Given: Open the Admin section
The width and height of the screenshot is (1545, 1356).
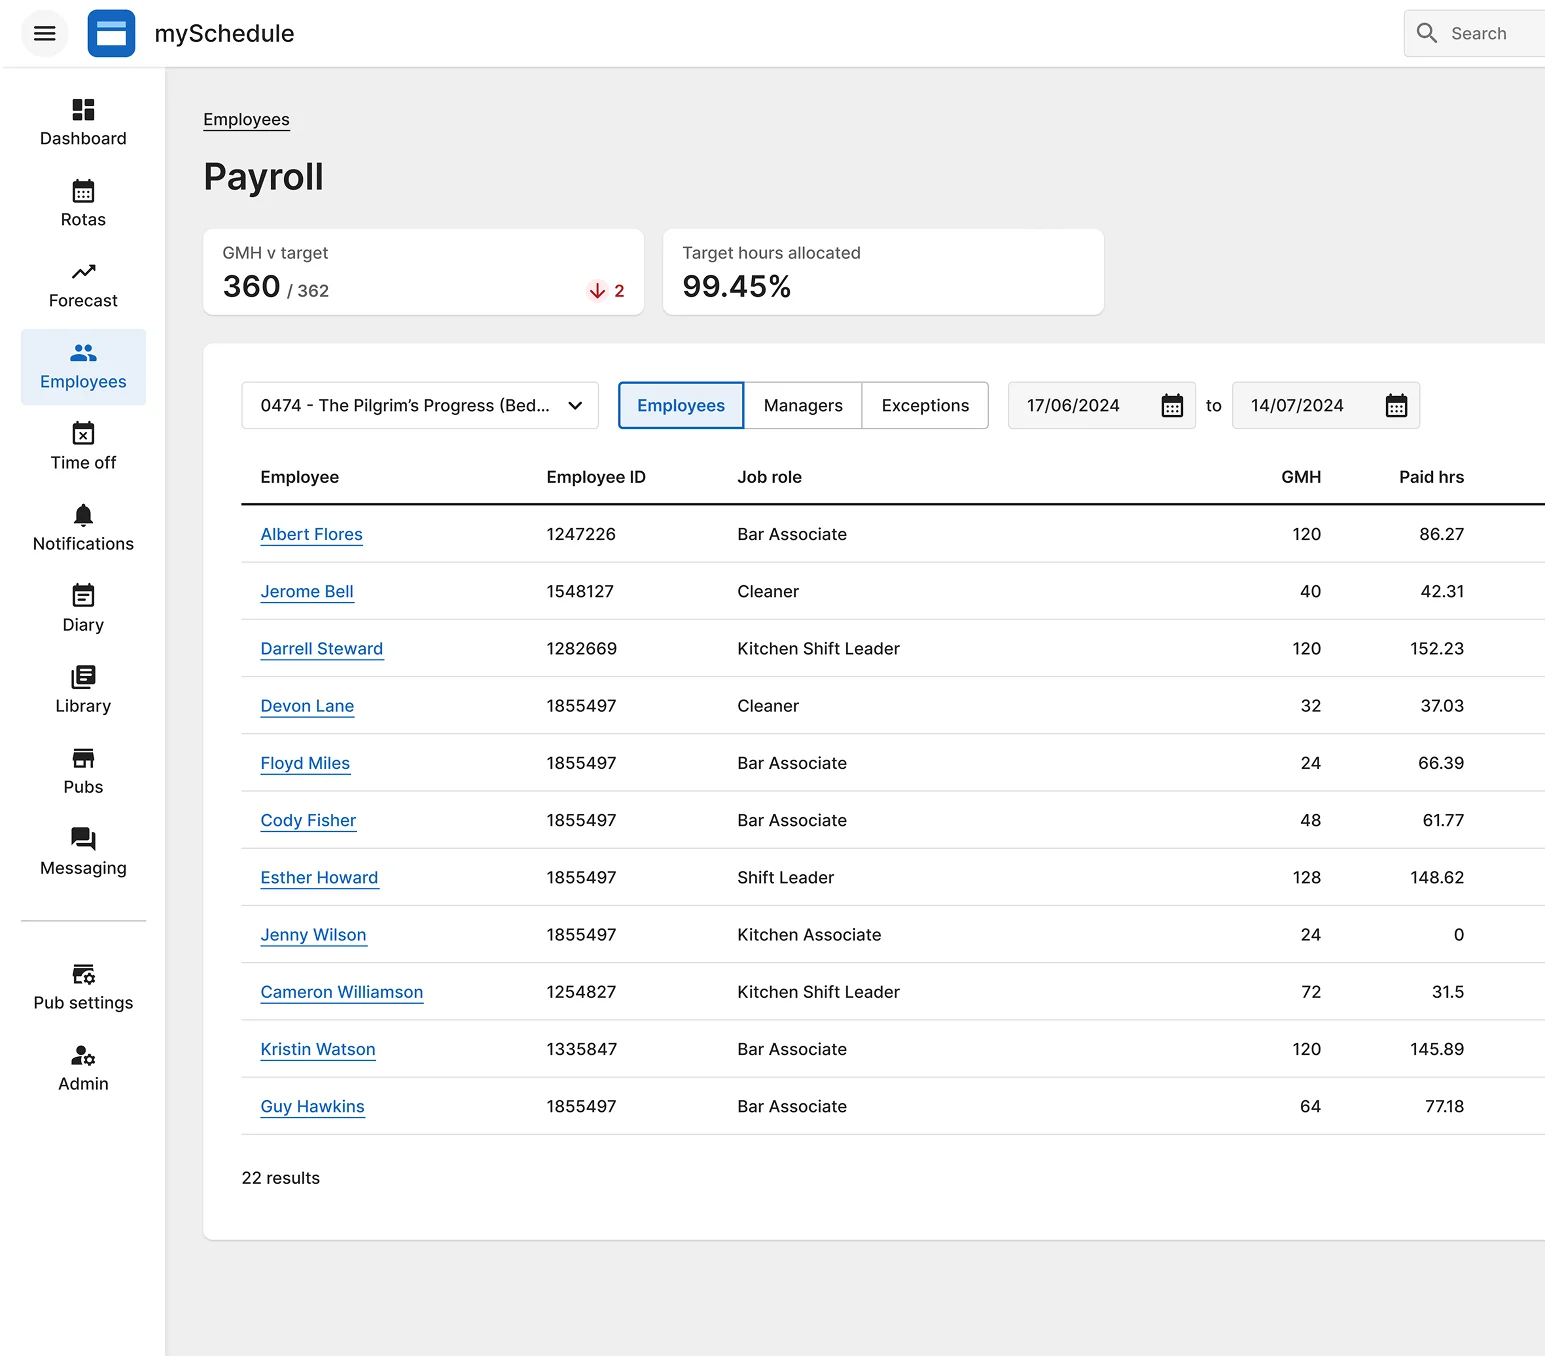Looking at the screenshot, I should tap(83, 1069).
